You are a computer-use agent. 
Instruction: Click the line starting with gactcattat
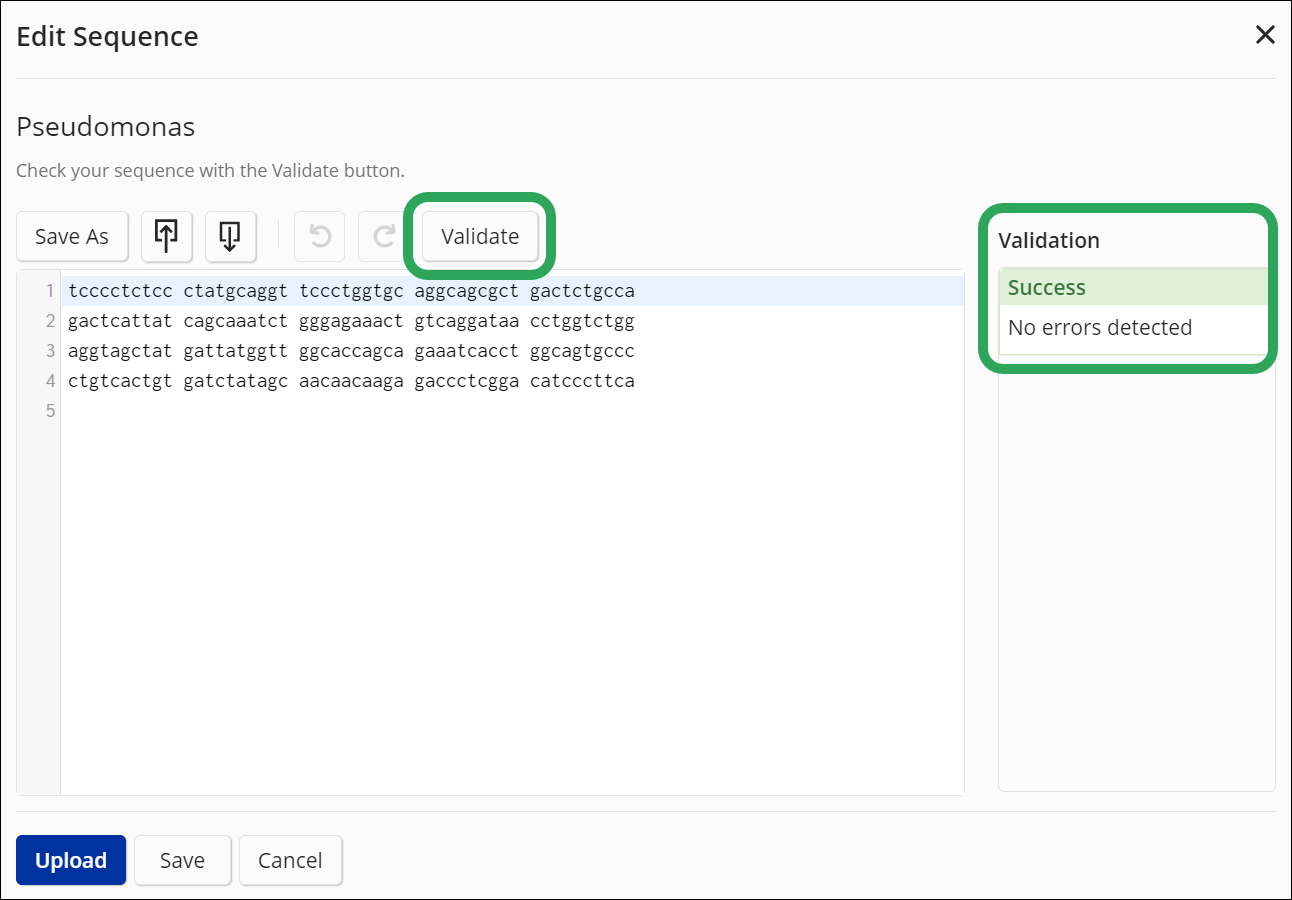coord(351,322)
